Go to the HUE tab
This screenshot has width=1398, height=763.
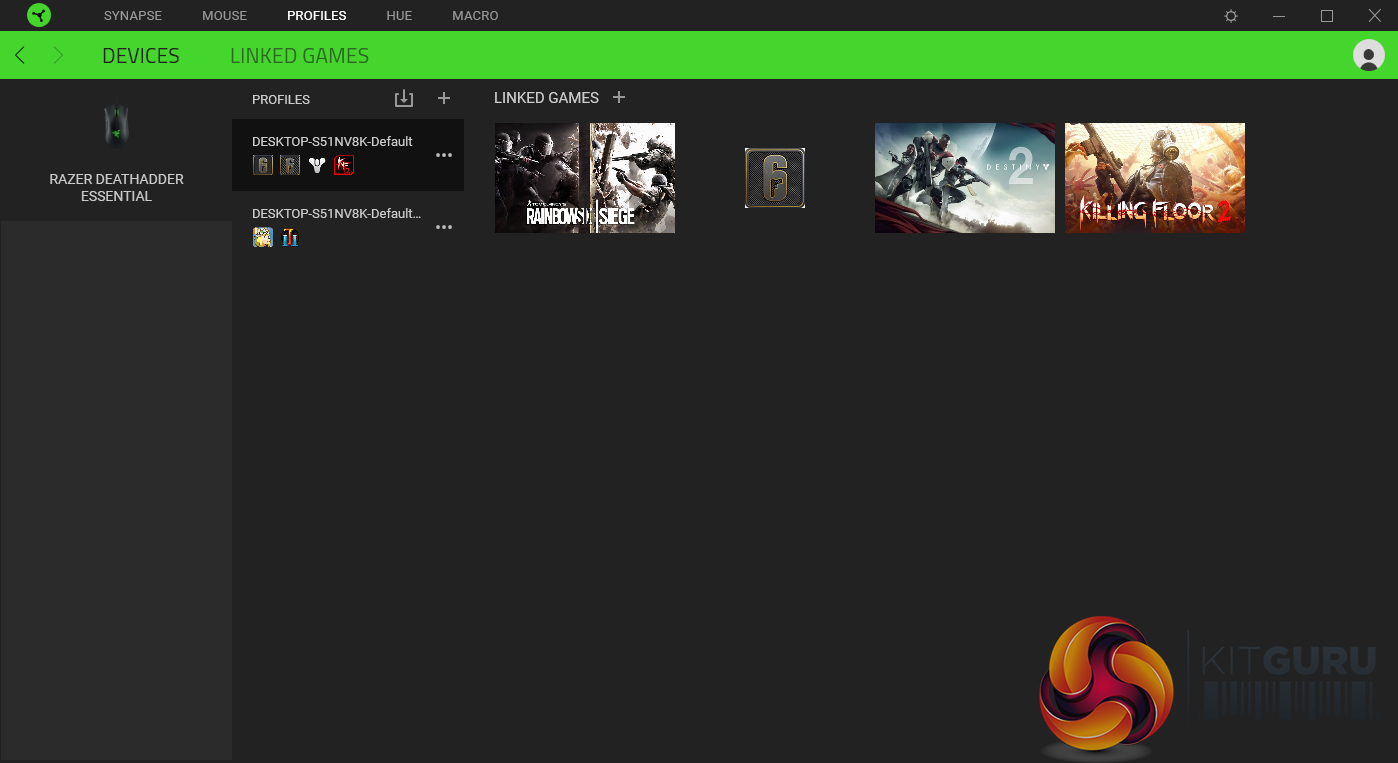(x=399, y=16)
